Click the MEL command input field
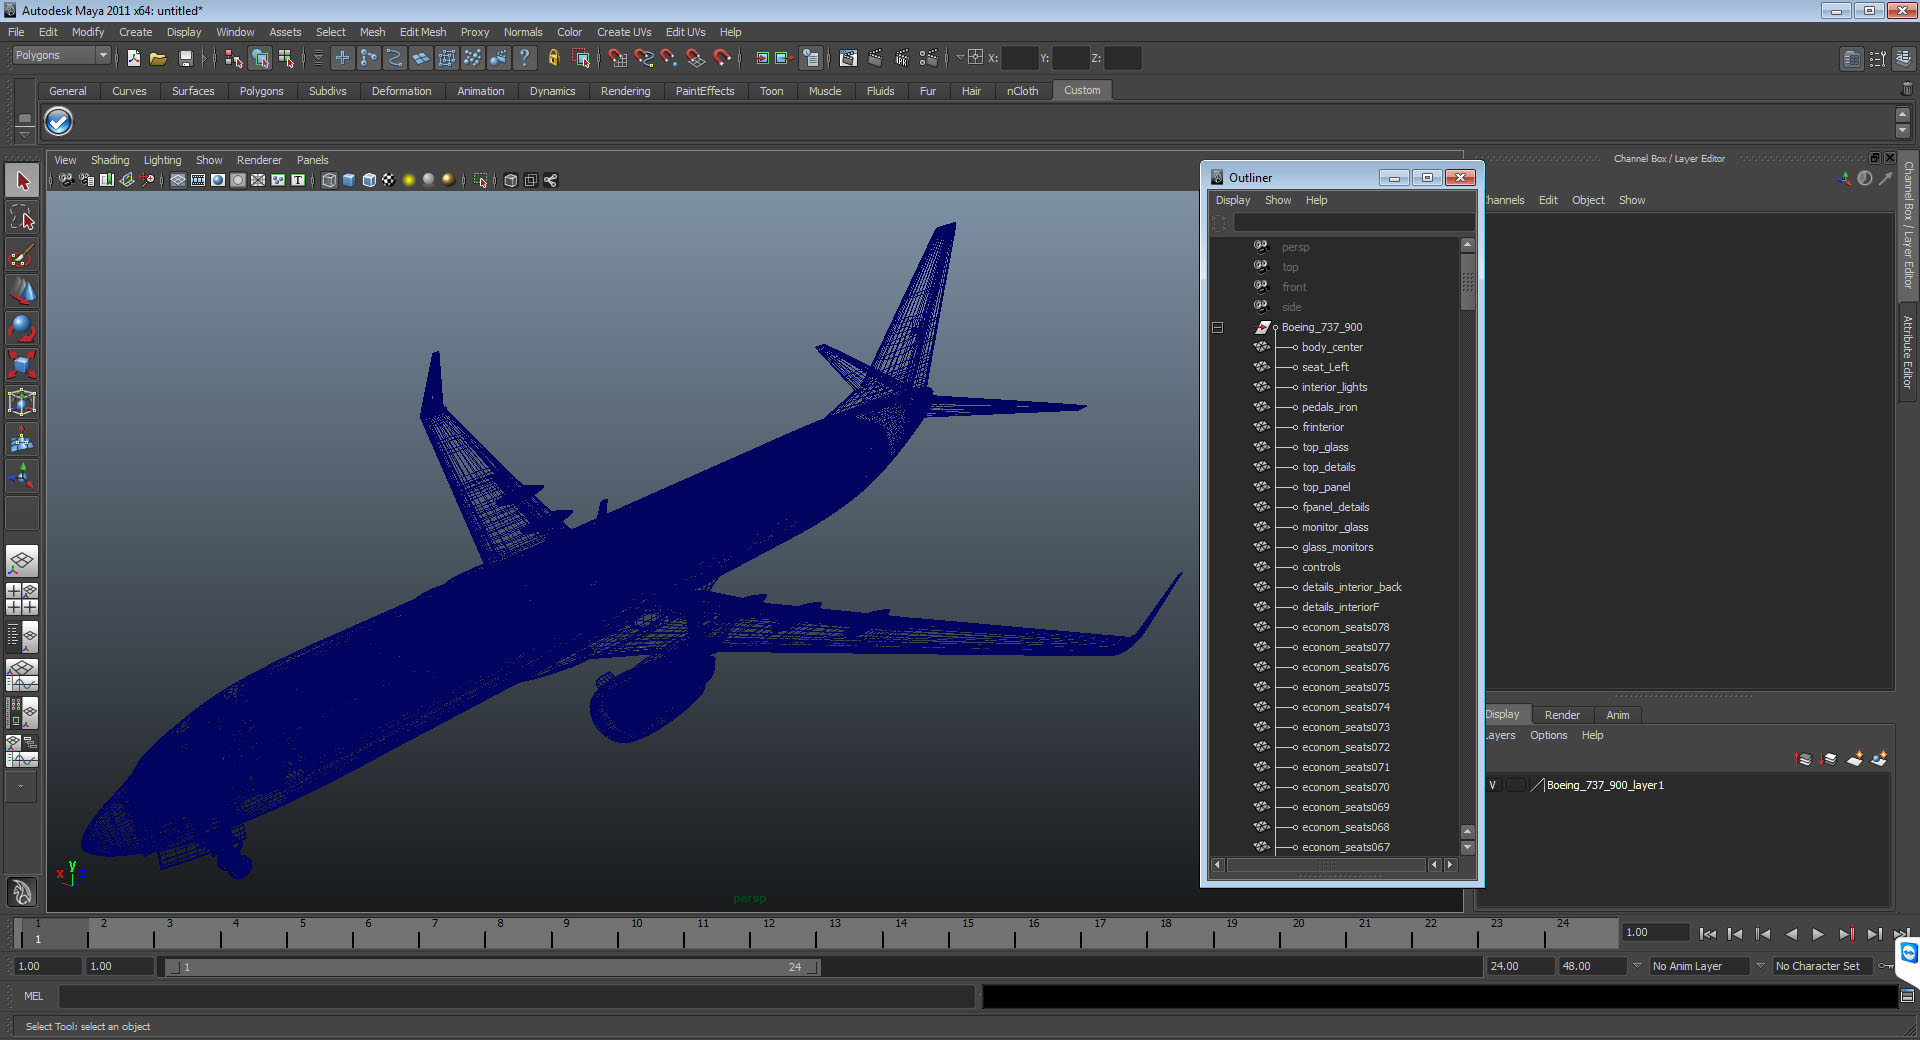This screenshot has width=1920, height=1040. click(x=517, y=996)
